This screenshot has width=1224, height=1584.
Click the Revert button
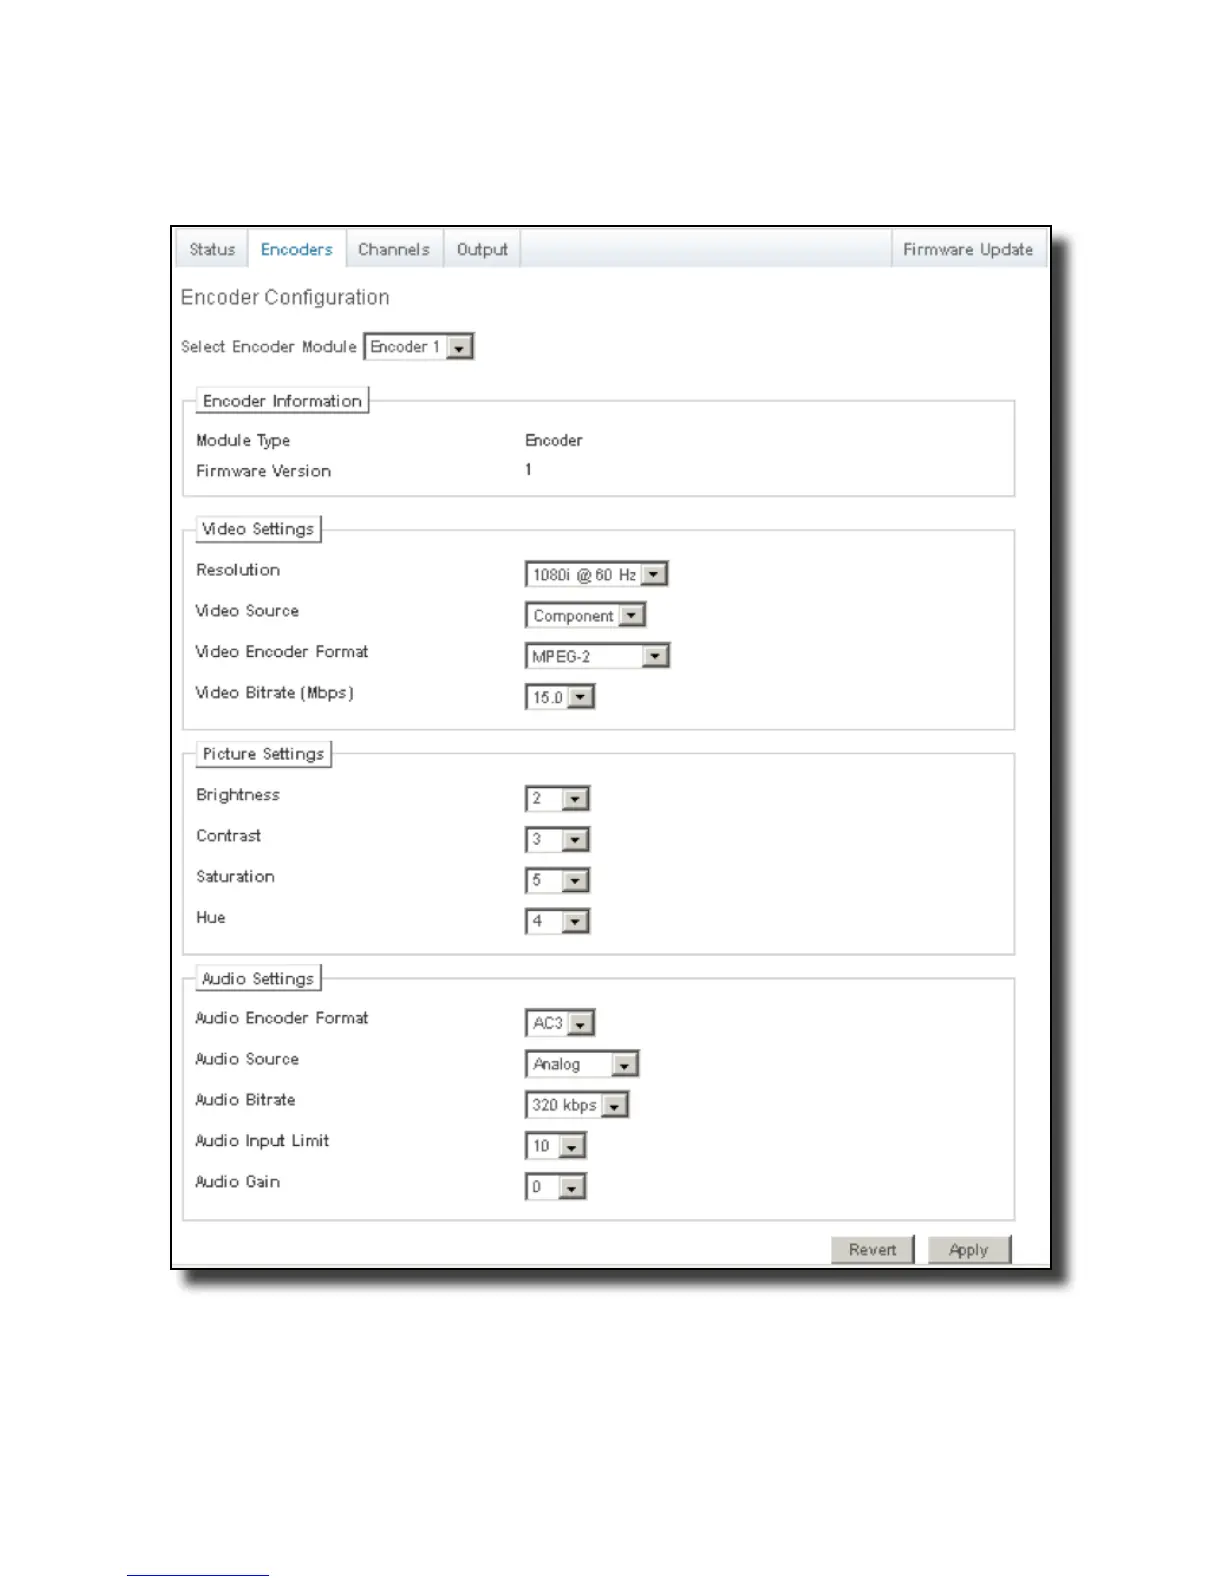pyautogui.click(x=872, y=1250)
